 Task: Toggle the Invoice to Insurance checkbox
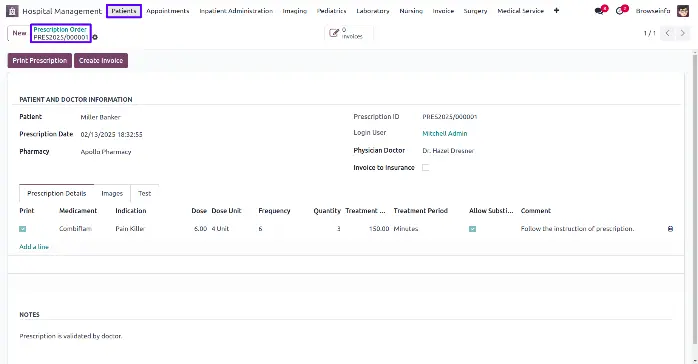426,168
